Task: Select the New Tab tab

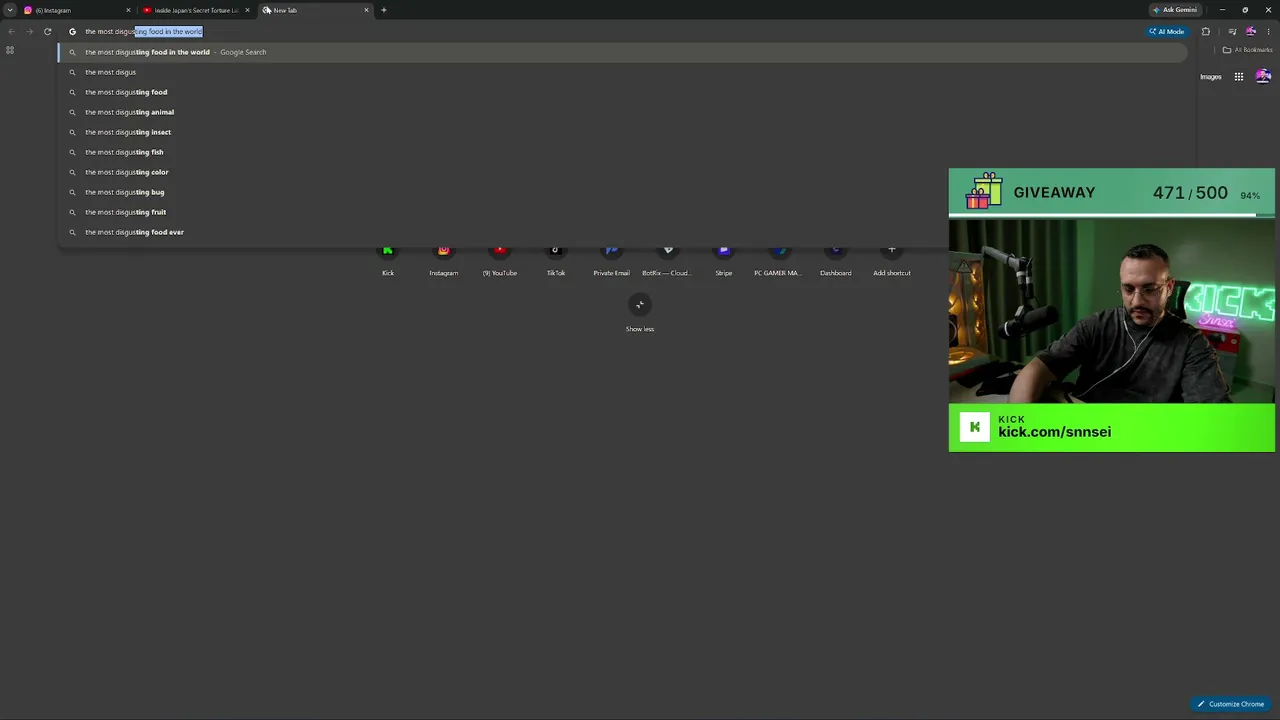Action: [316, 10]
